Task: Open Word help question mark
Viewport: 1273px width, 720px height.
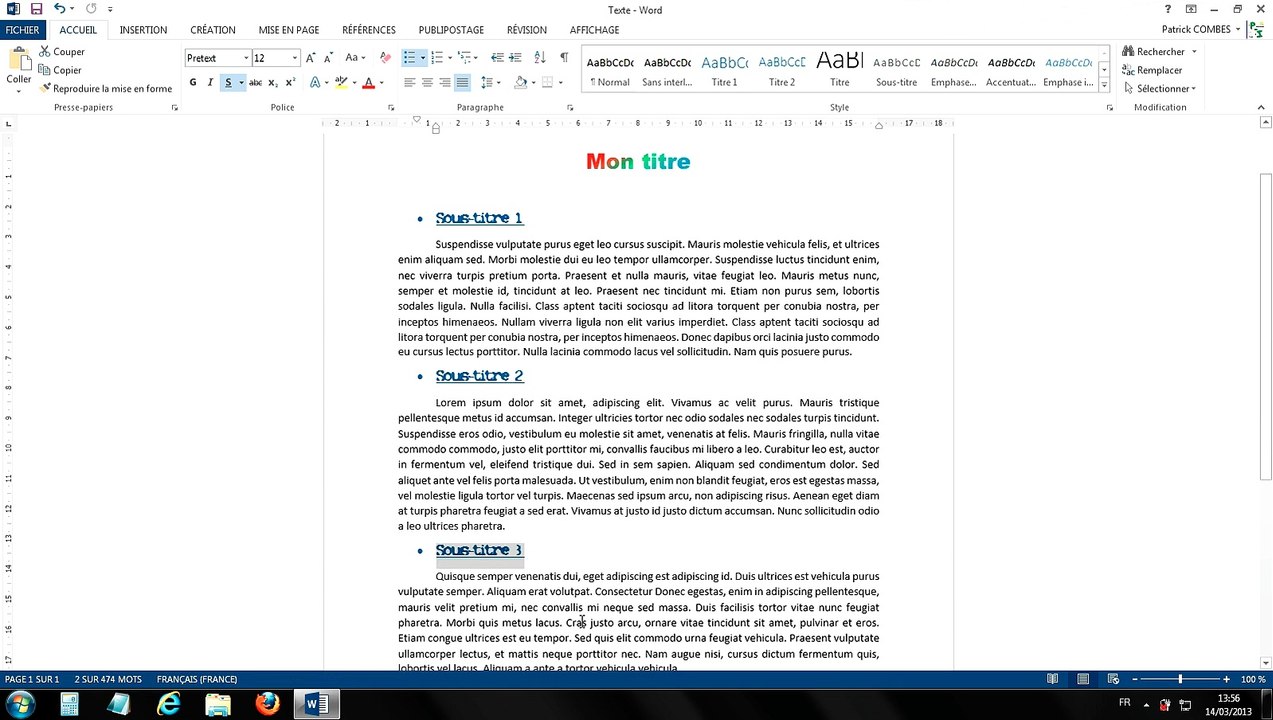Action: point(1167,9)
